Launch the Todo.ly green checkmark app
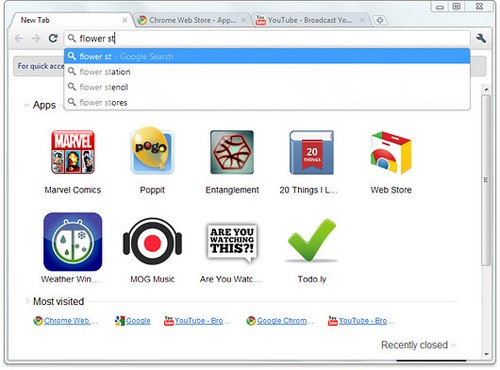The image size is (500, 370). [x=312, y=241]
